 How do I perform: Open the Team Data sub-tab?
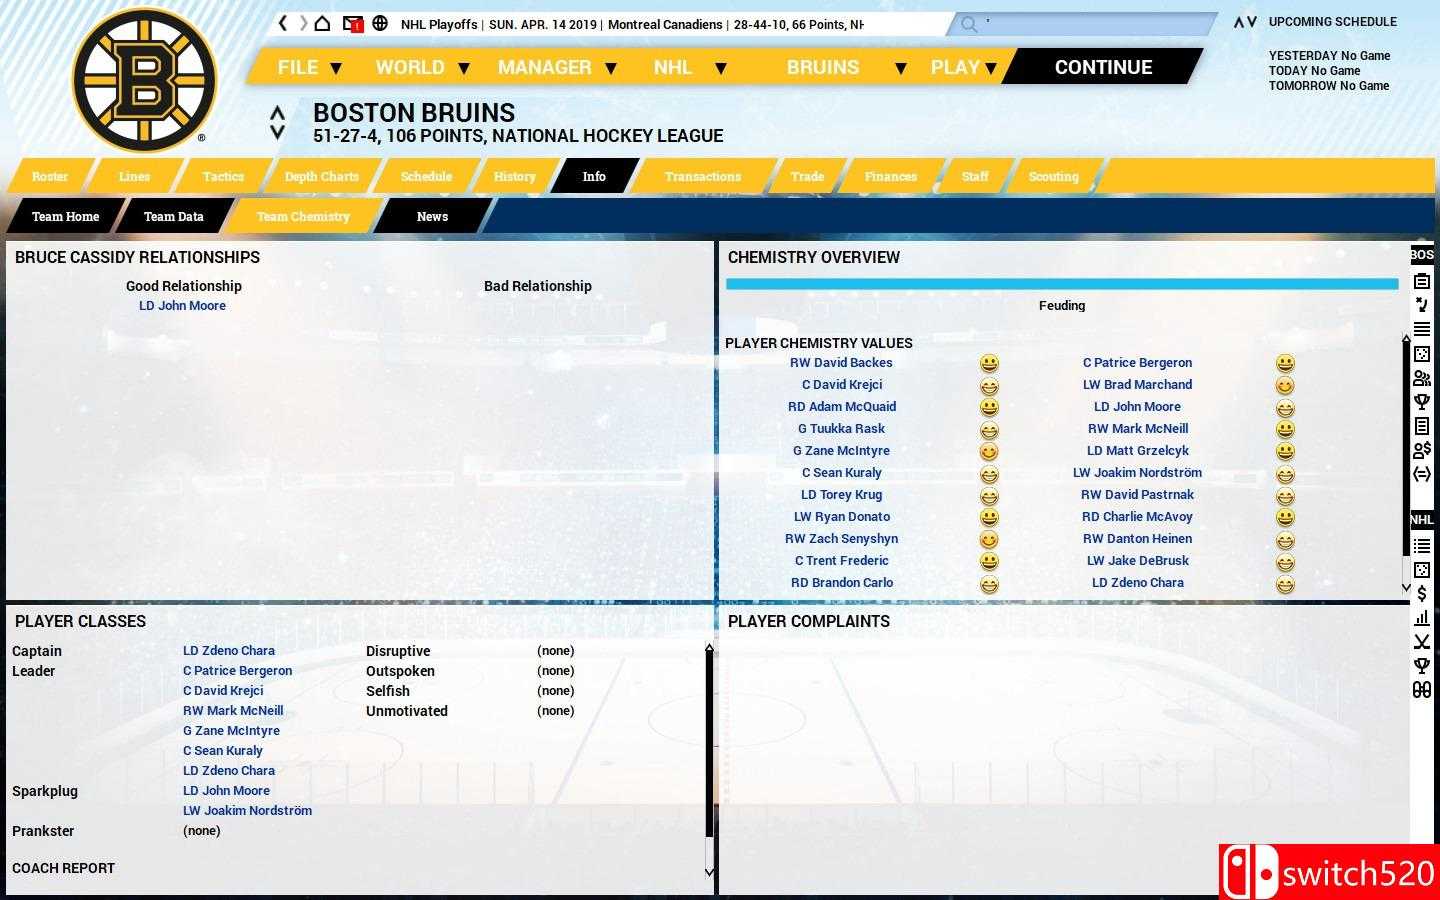[x=173, y=216]
